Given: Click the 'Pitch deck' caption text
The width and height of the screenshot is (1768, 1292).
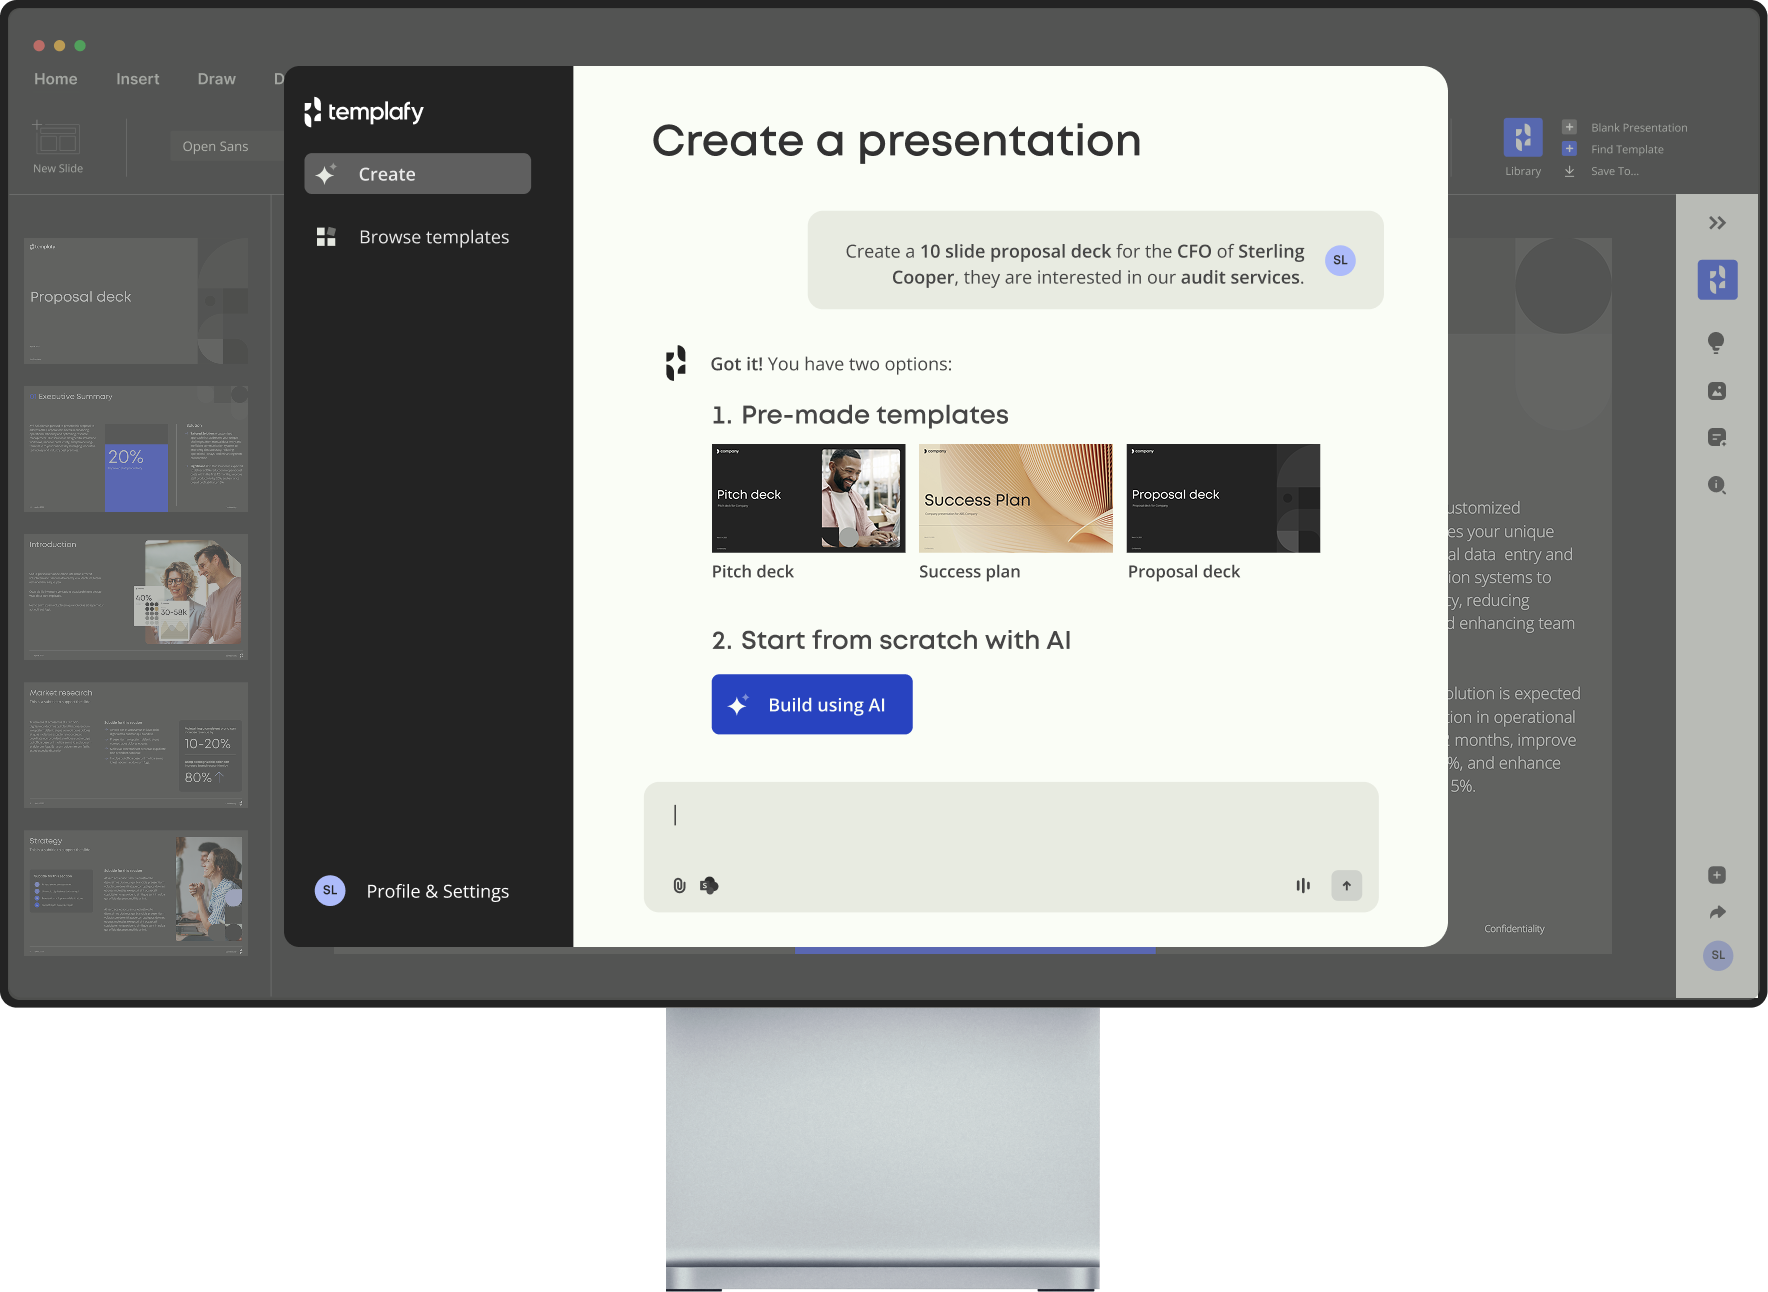Looking at the screenshot, I should 752,572.
